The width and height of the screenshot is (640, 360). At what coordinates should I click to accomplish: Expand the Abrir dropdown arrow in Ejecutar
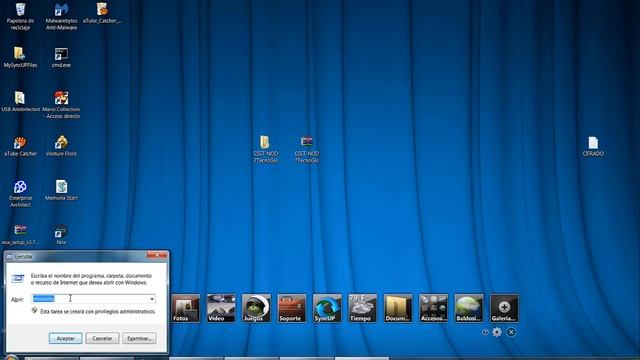pyautogui.click(x=152, y=299)
